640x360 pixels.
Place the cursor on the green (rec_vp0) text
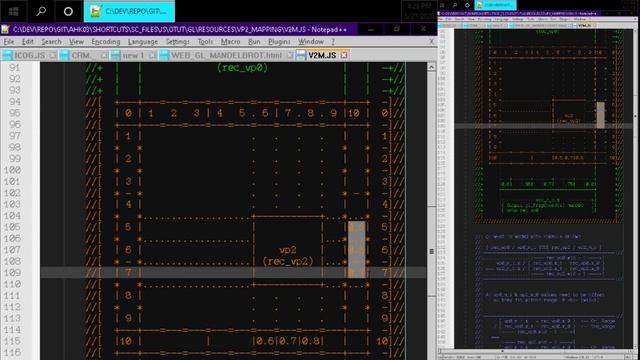[242, 68]
